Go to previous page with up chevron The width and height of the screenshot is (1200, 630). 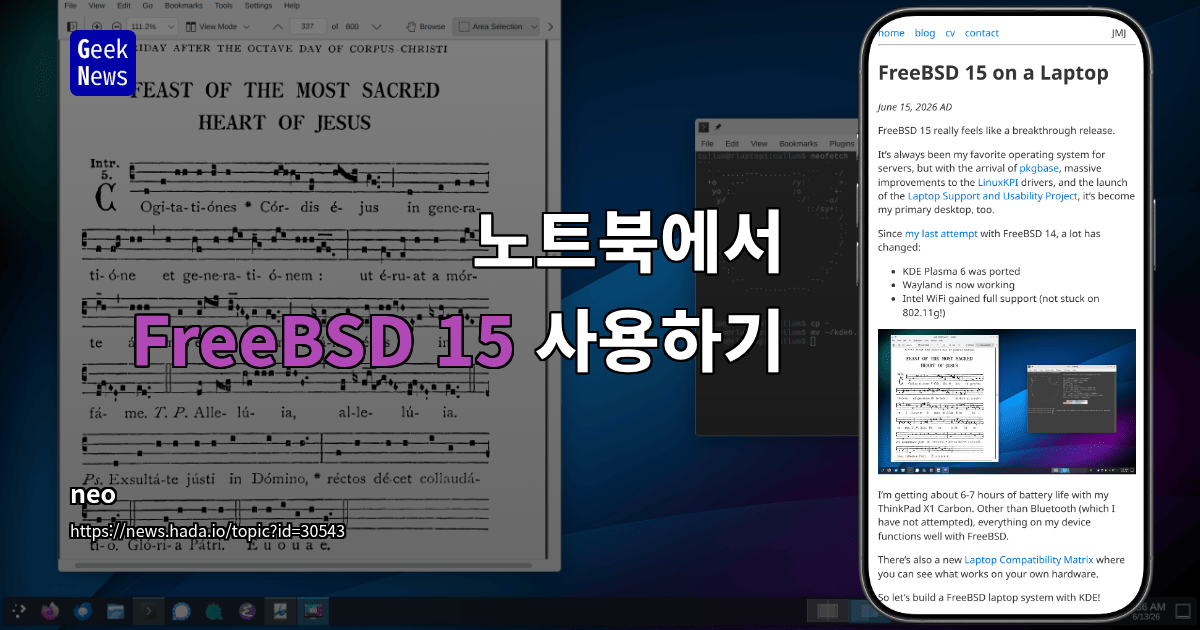277,26
